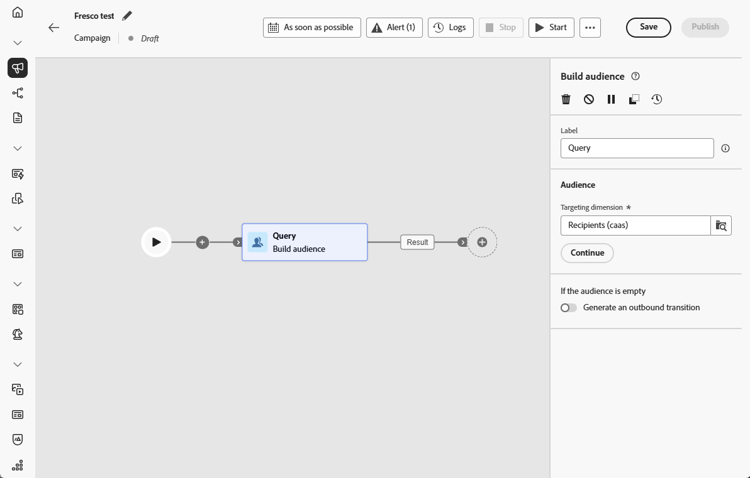Open the Logs view

click(450, 28)
